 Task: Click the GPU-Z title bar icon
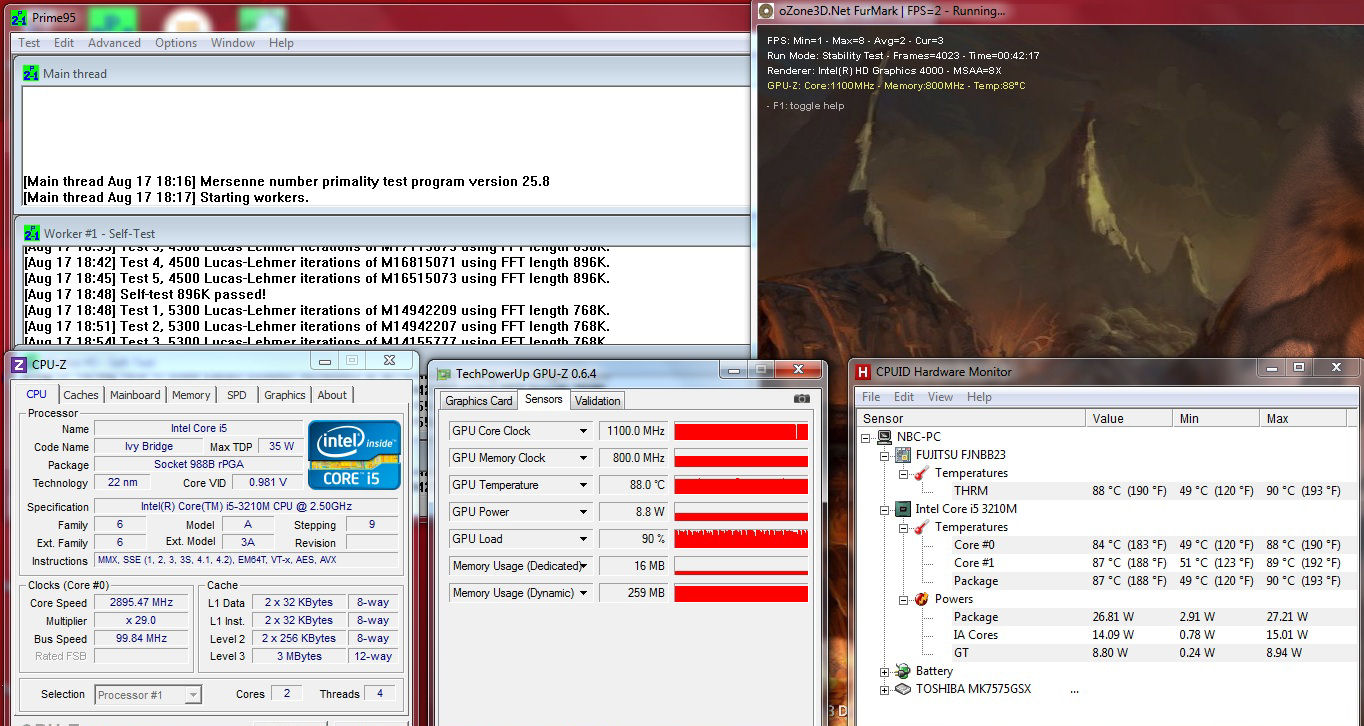pos(443,373)
